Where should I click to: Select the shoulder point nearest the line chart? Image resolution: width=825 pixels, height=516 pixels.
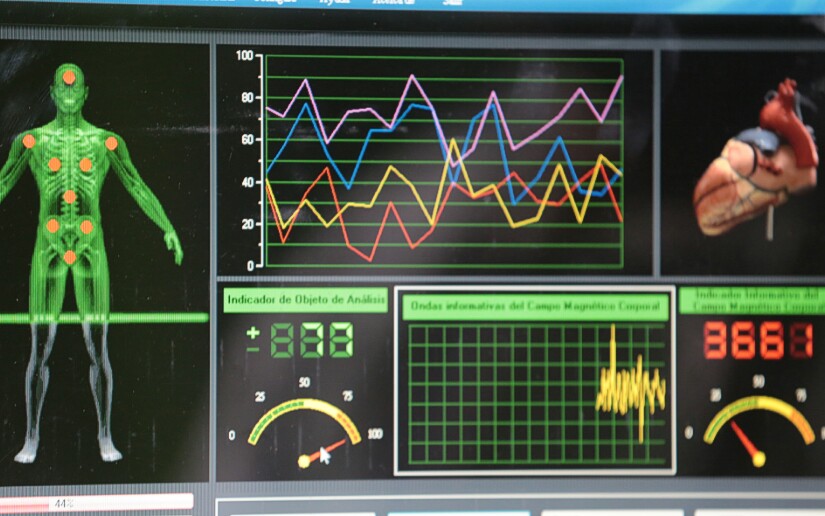[111, 143]
